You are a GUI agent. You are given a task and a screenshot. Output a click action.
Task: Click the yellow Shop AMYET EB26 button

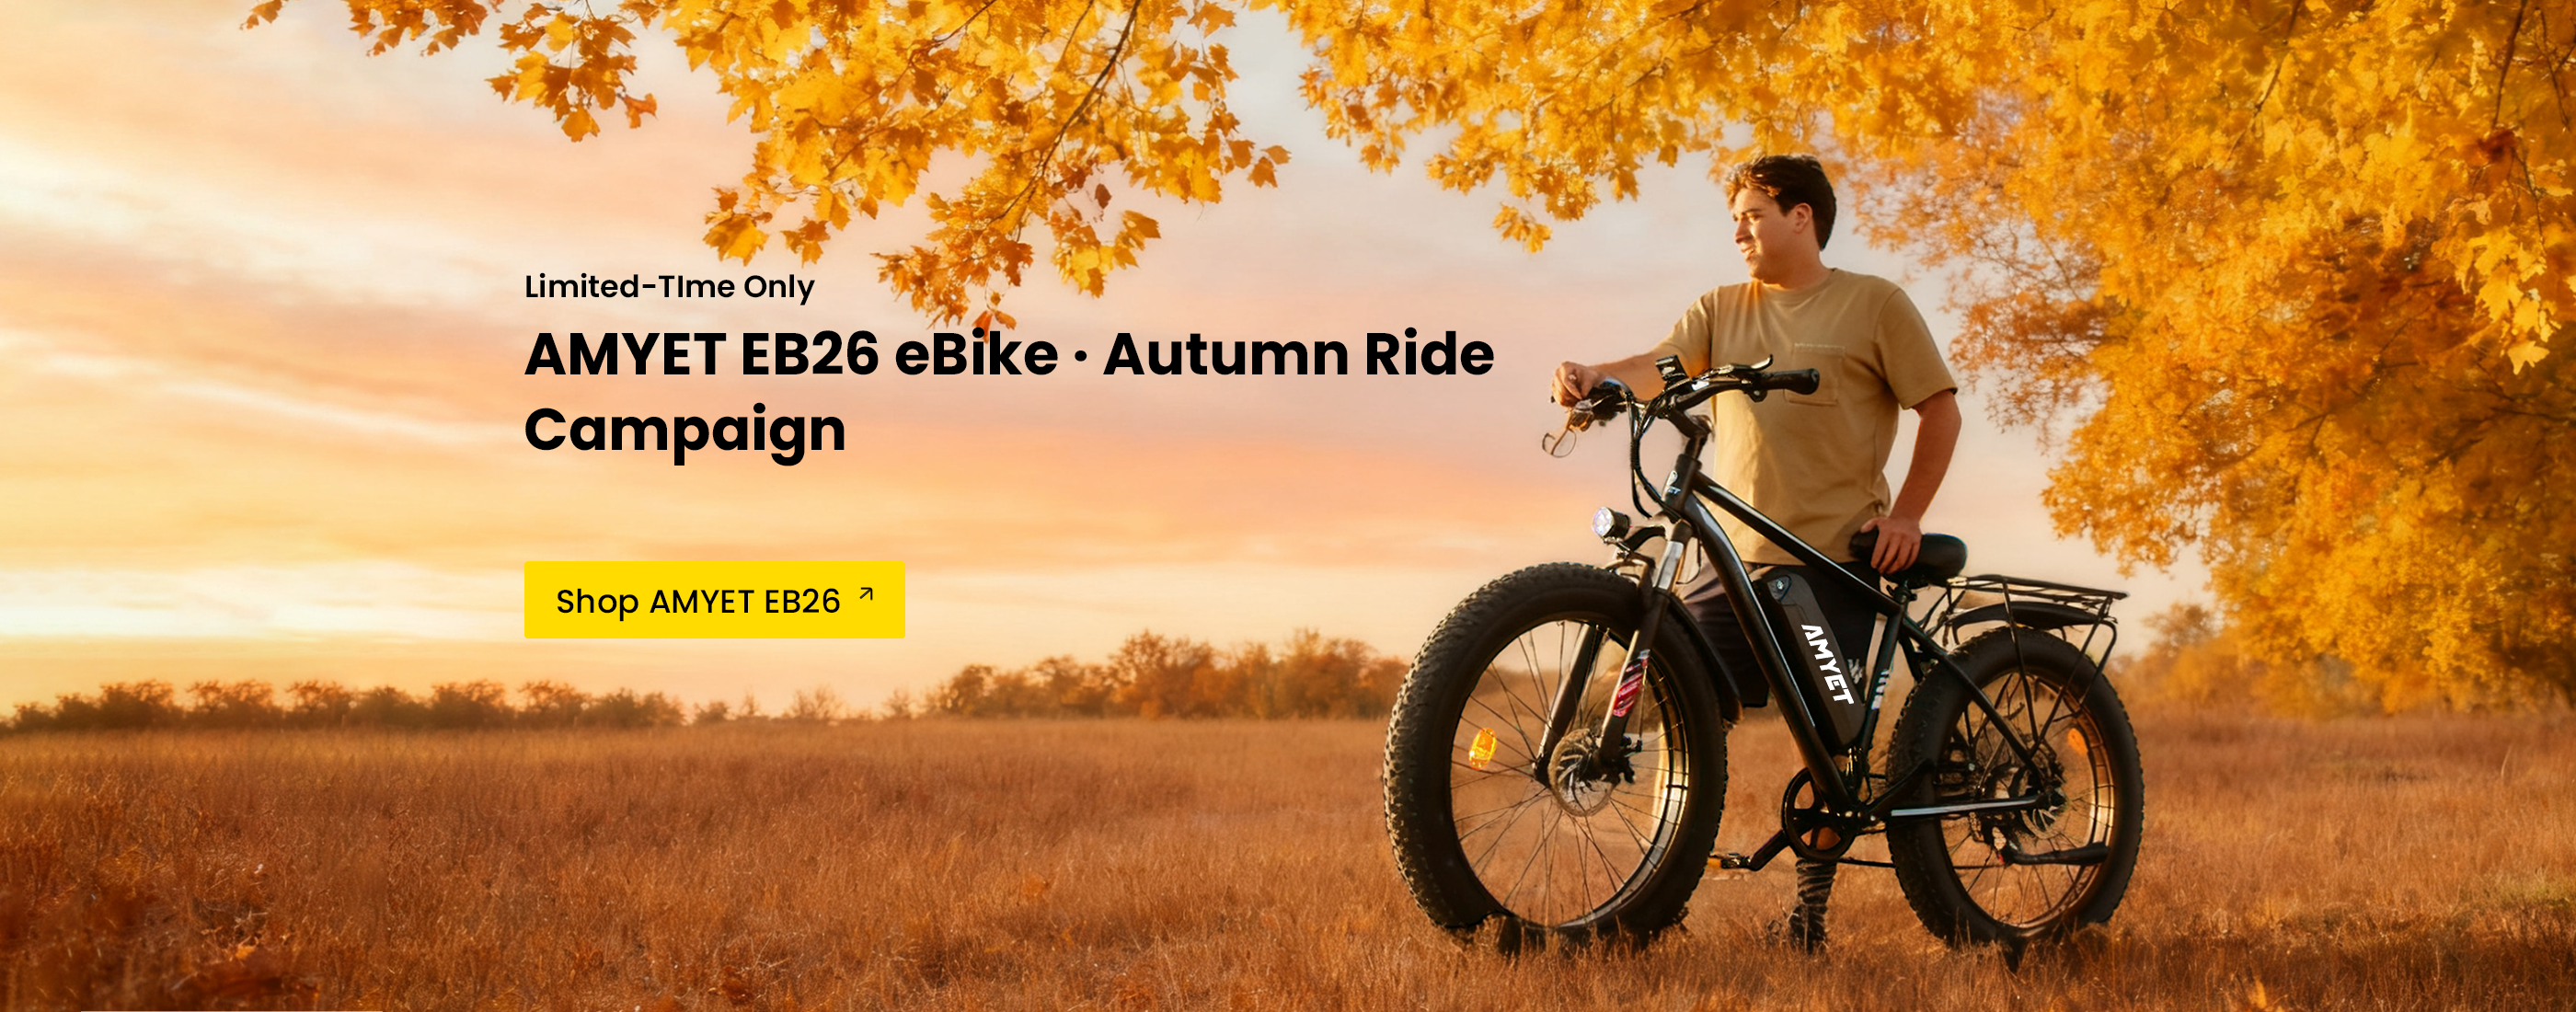(x=714, y=600)
